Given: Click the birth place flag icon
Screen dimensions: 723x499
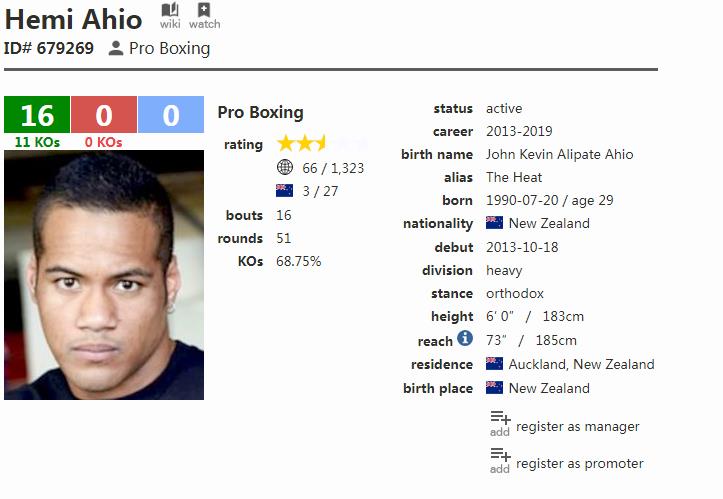Looking at the screenshot, I should [x=494, y=387].
